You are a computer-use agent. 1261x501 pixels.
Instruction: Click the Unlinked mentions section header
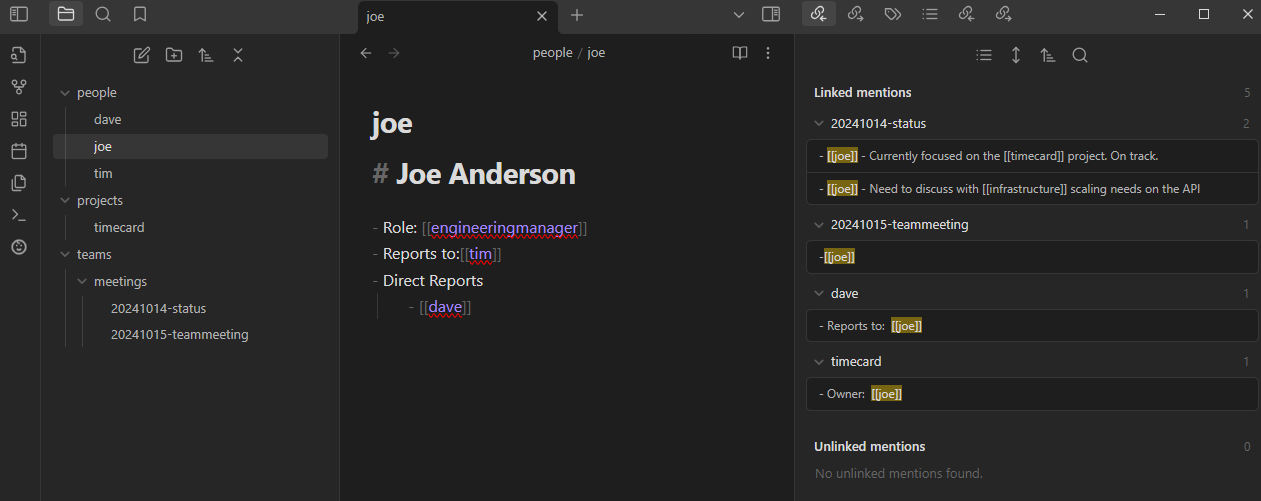[870, 447]
